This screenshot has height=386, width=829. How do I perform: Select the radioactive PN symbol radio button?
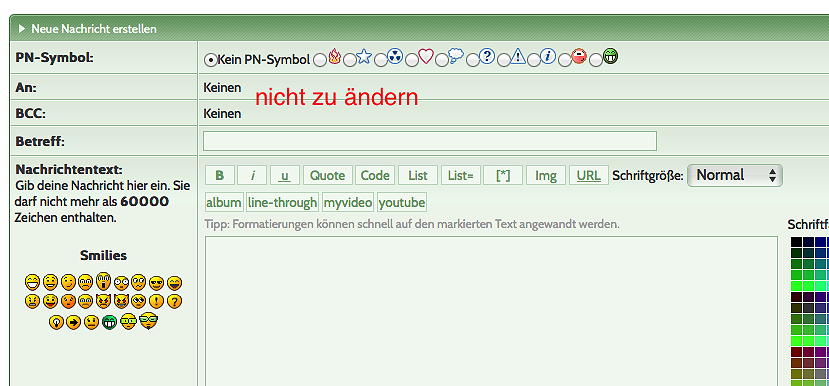click(x=380, y=60)
